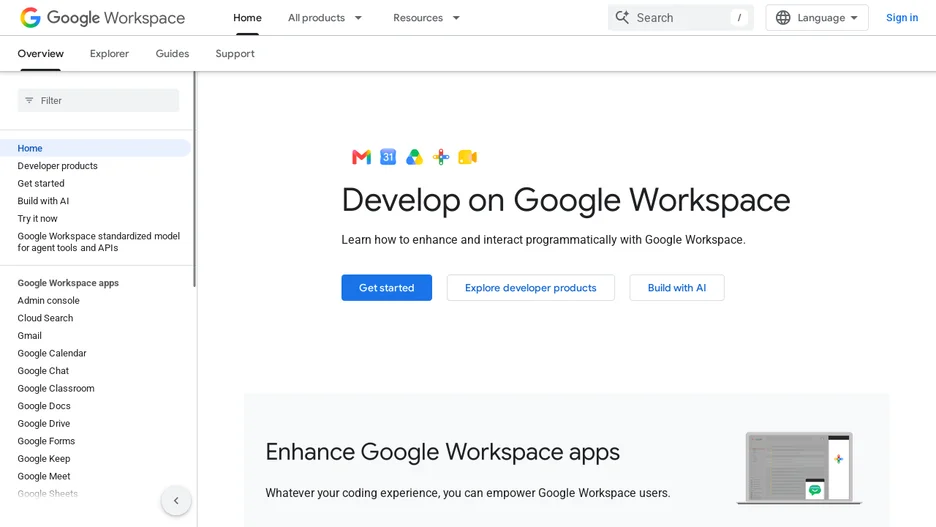Click the 'Learn how to enhance' subtitle text
The width and height of the screenshot is (936, 527).
pos(543,240)
